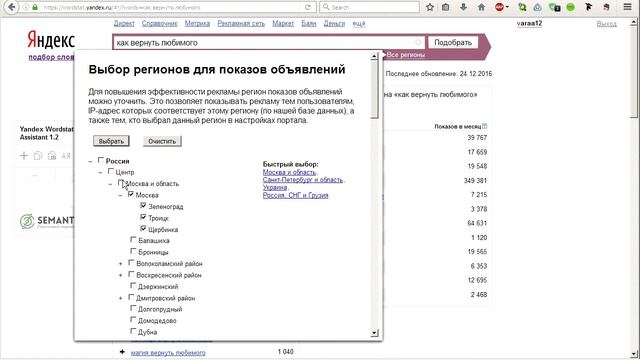Screen dimensions: 640x360
Task: Uncheck the Троицк checkbox
Action: (x=143, y=217)
